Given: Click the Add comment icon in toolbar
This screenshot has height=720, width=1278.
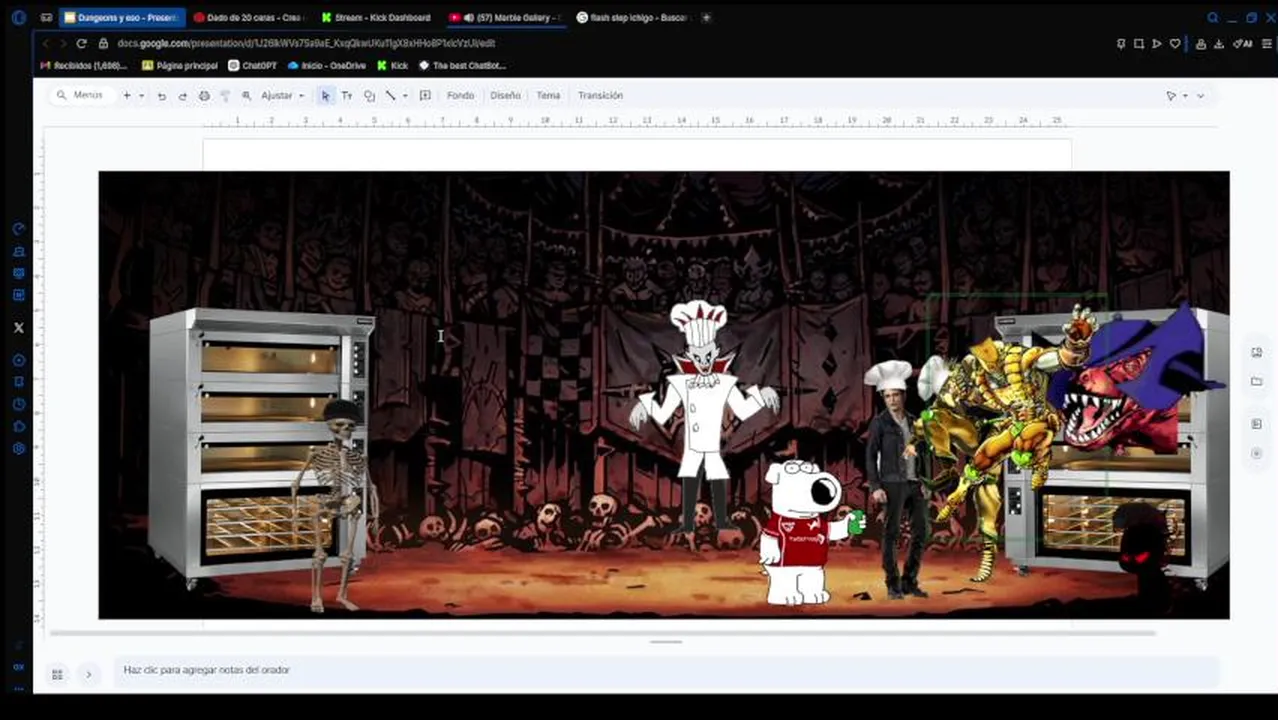Looking at the screenshot, I should 425,96.
